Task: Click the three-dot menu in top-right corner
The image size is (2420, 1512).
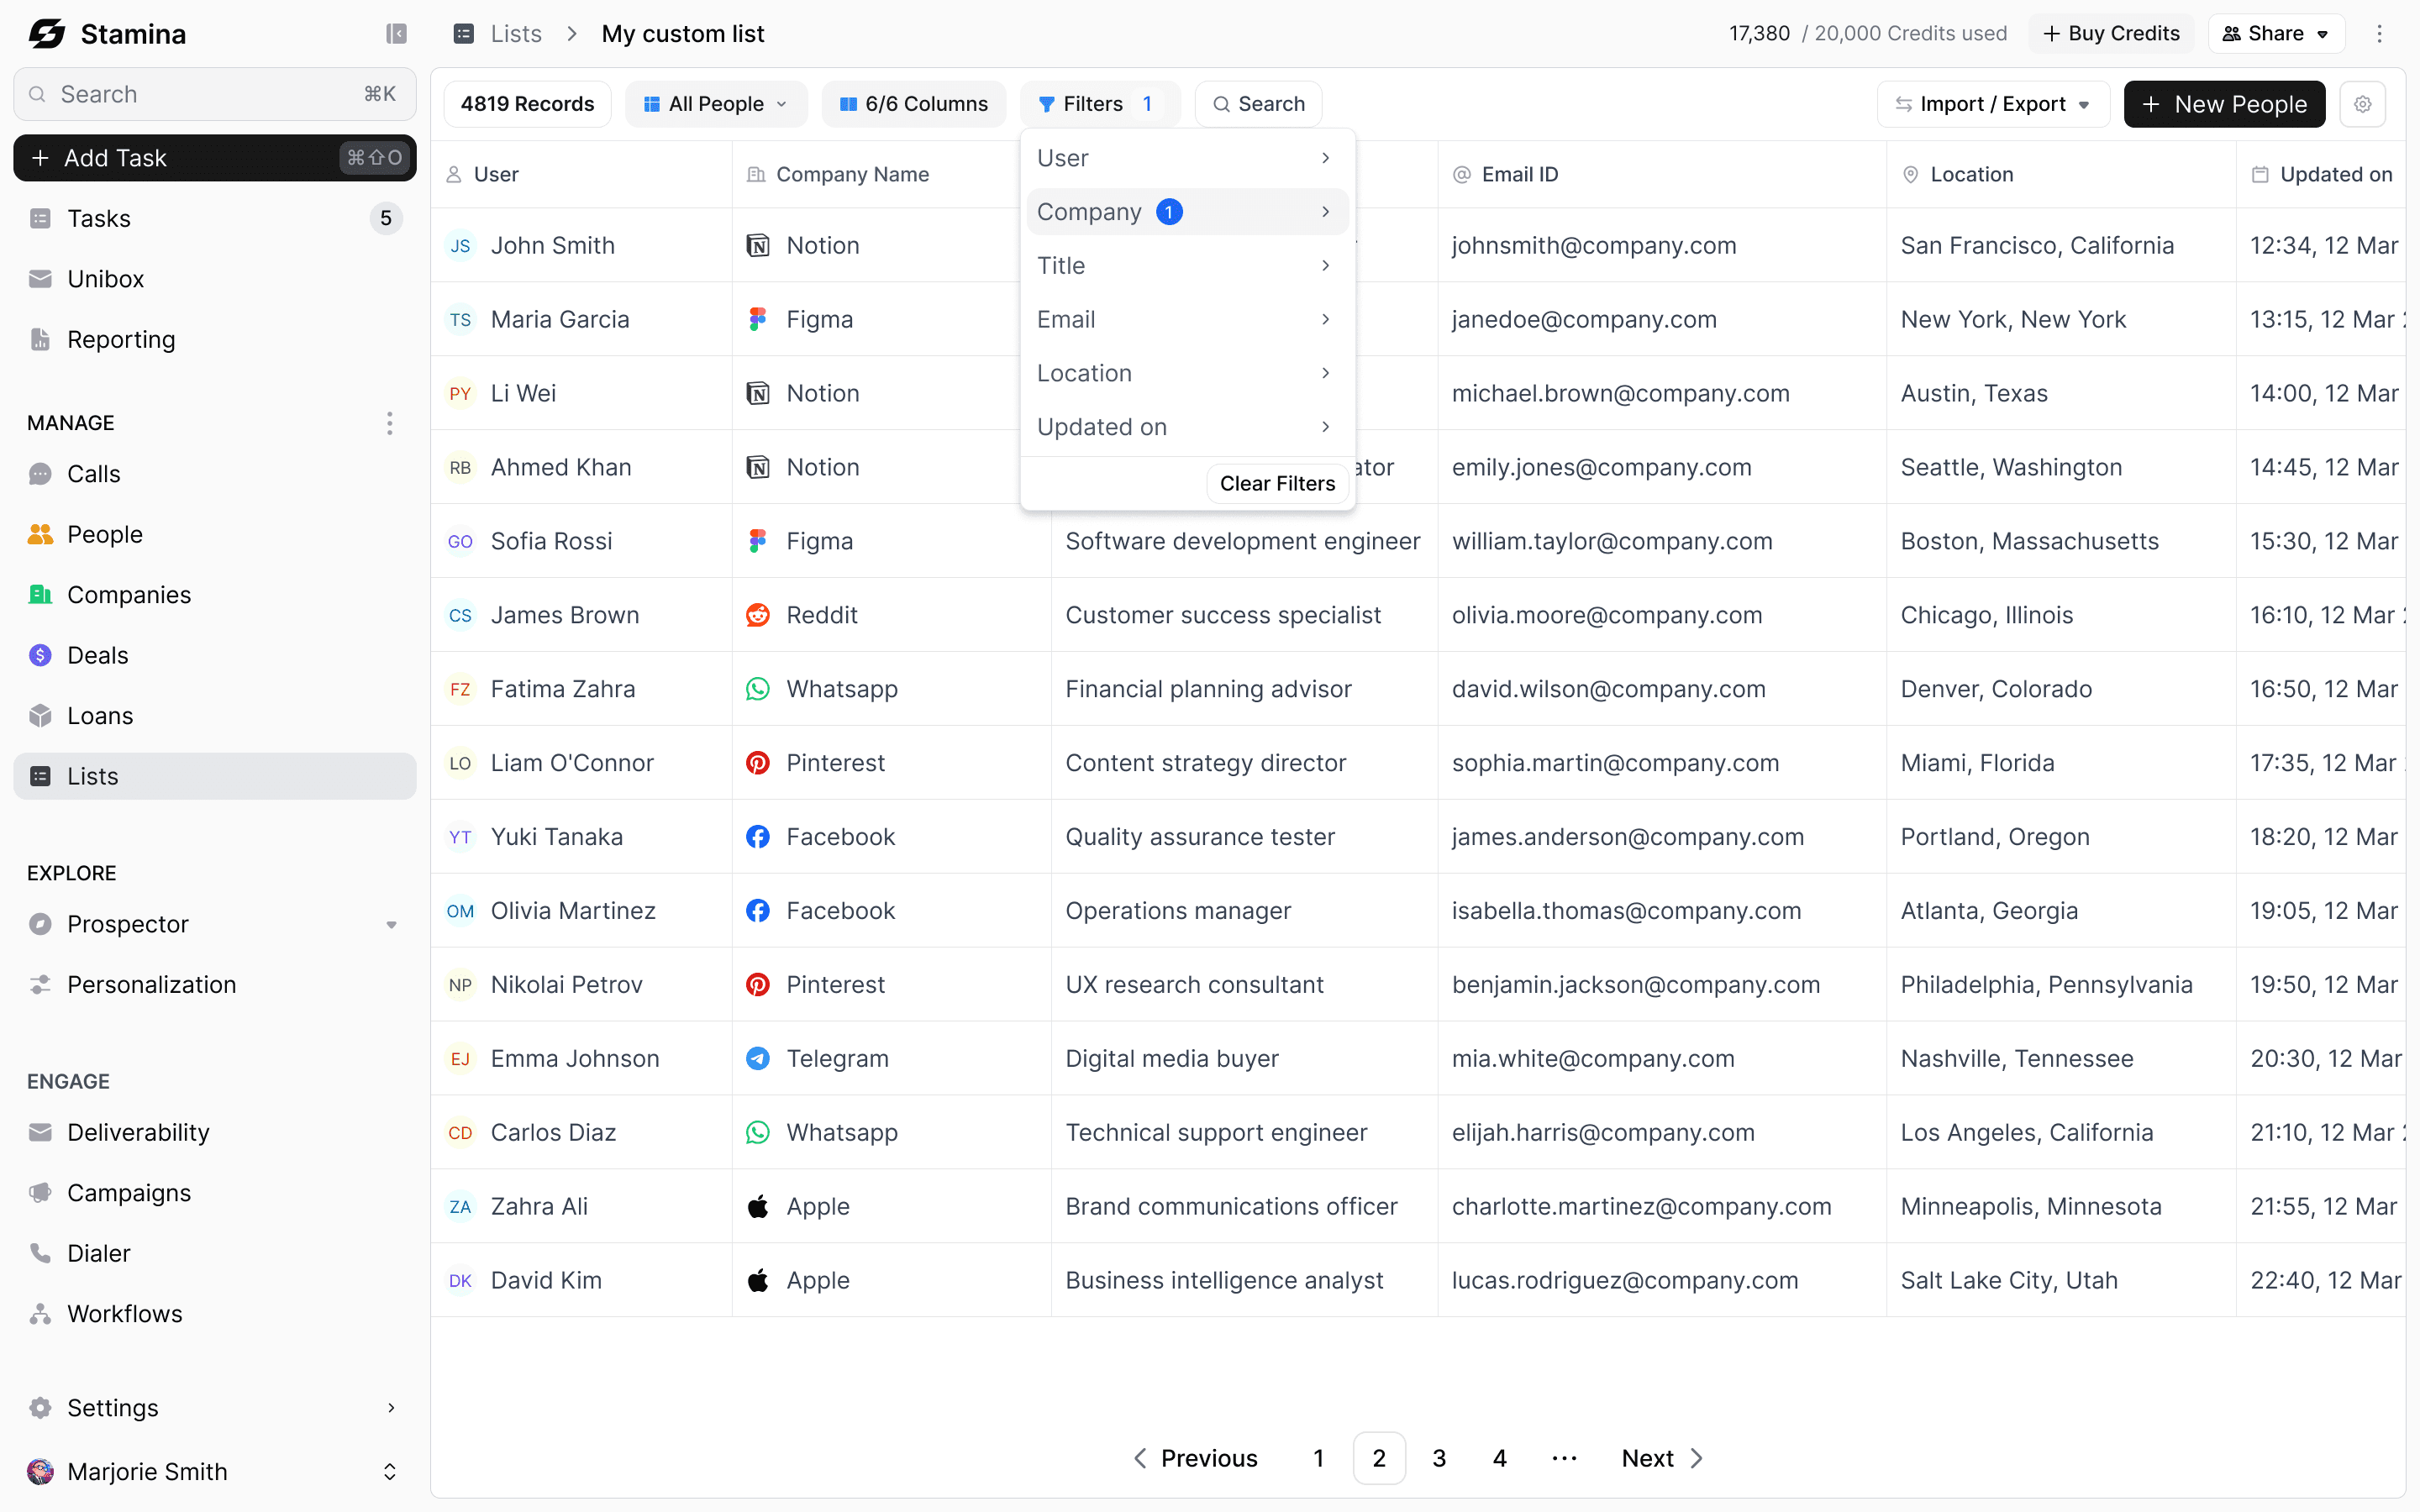Action: [2379, 34]
